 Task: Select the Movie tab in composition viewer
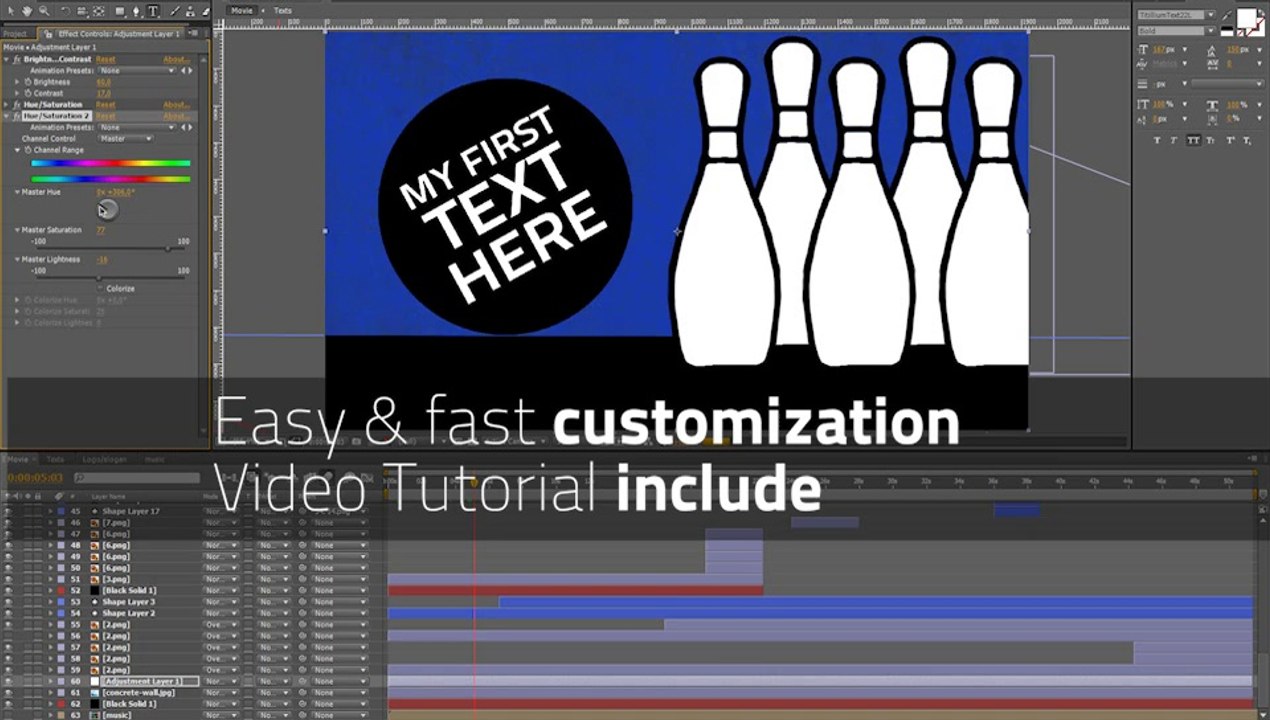[241, 11]
